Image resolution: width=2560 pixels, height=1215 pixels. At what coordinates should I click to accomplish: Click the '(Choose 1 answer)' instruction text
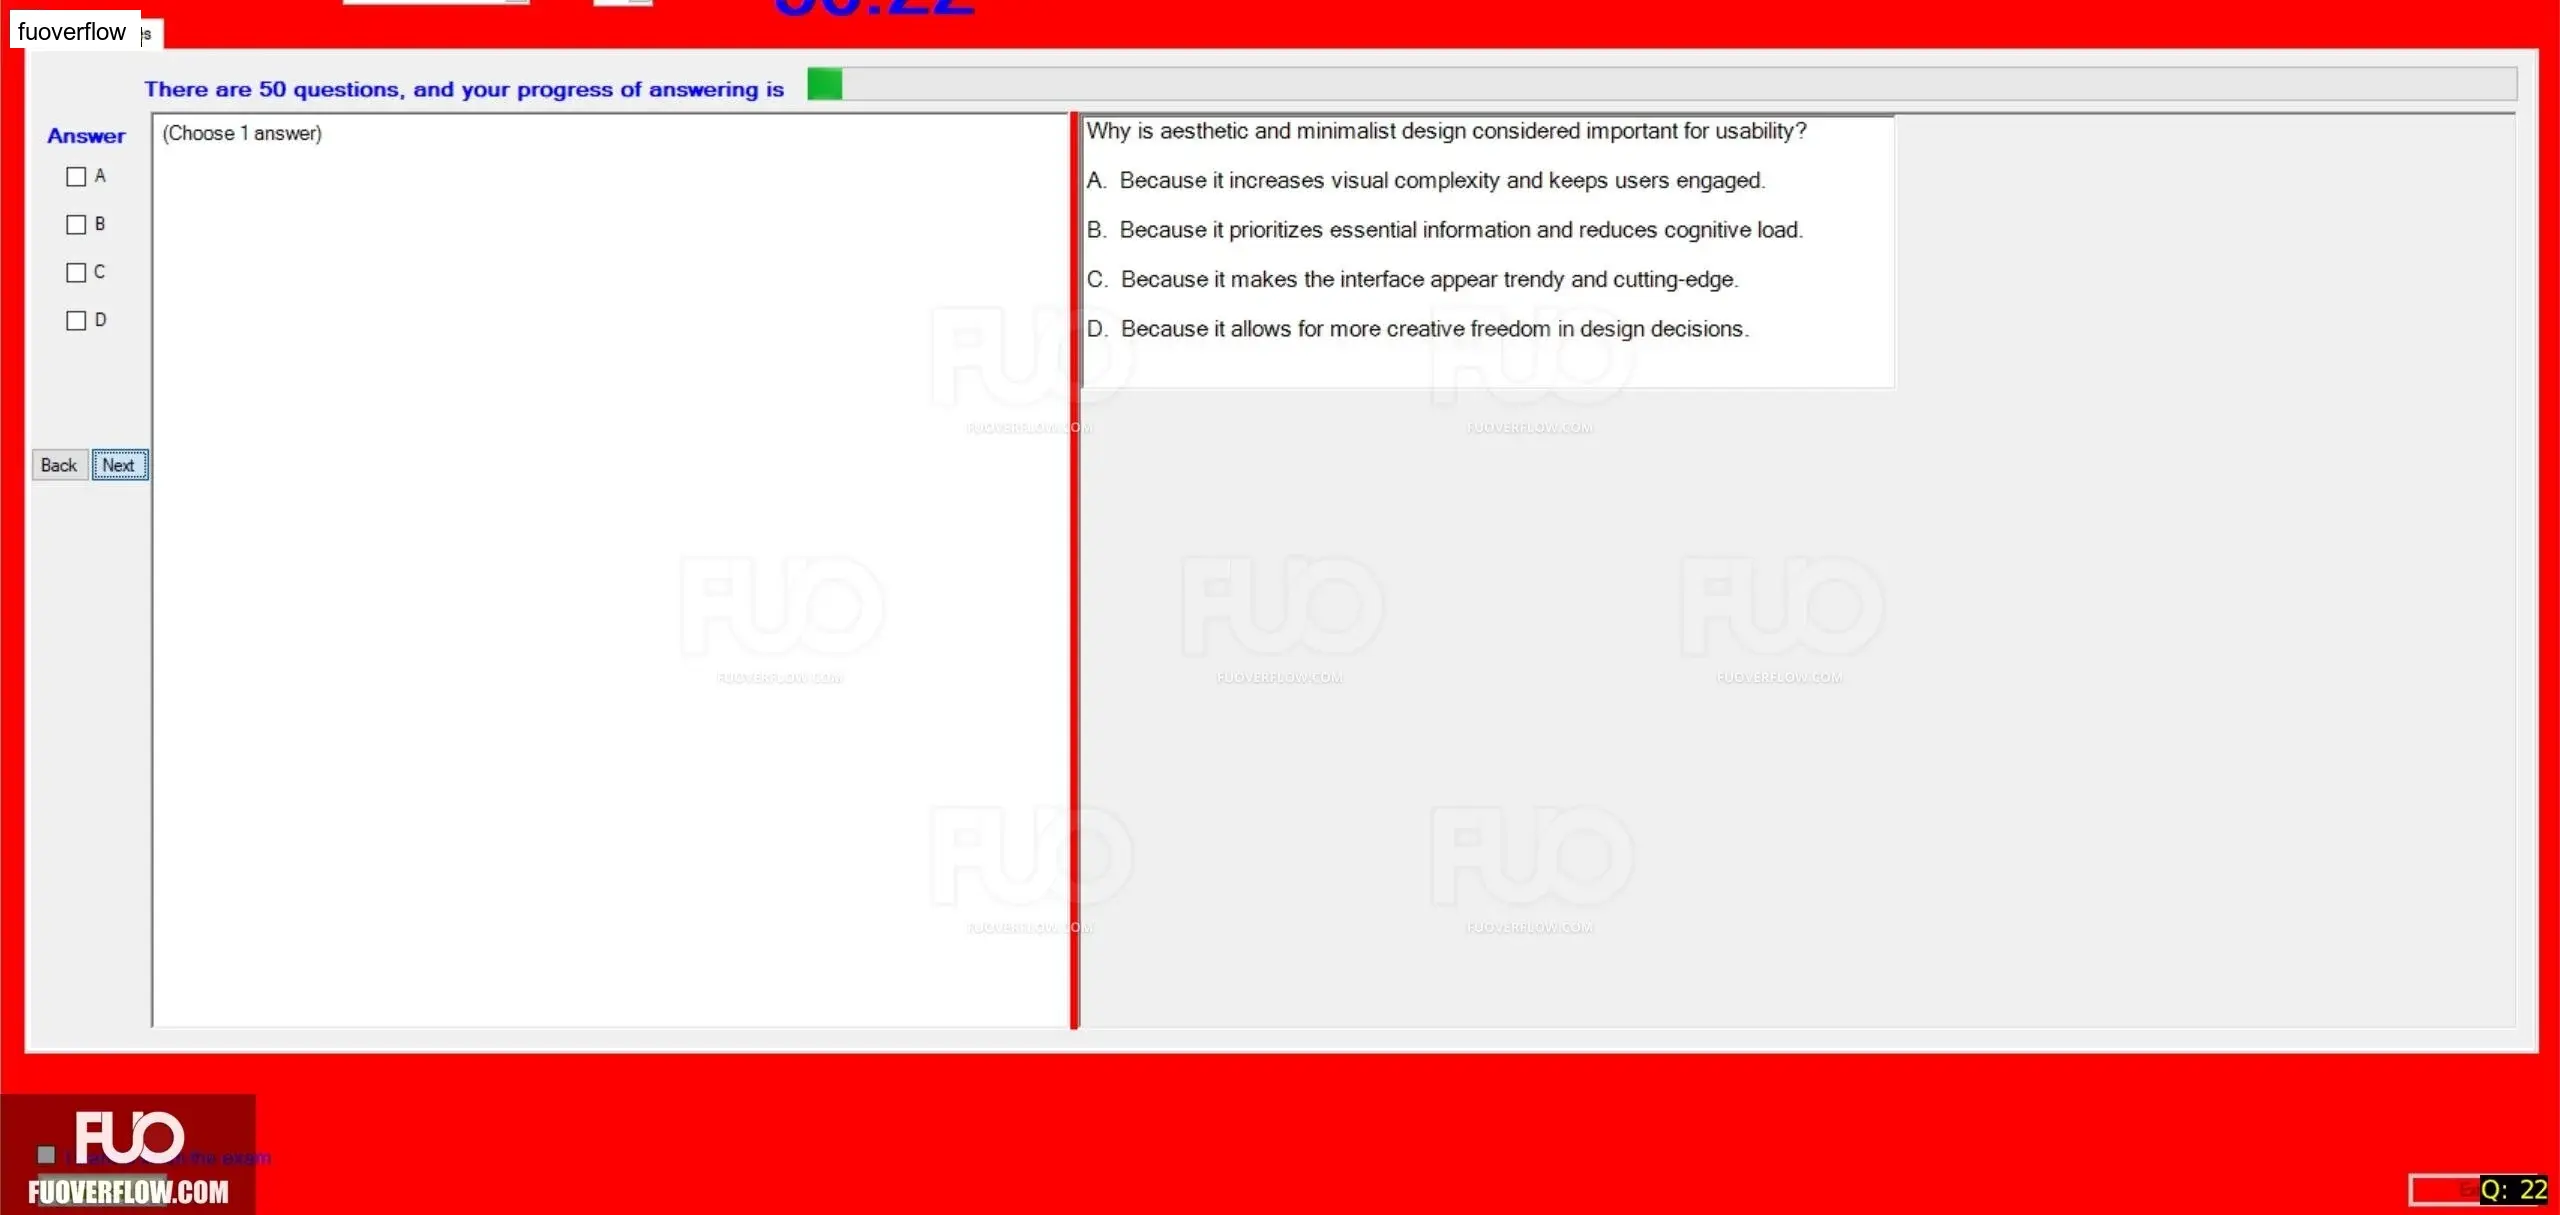point(242,134)
